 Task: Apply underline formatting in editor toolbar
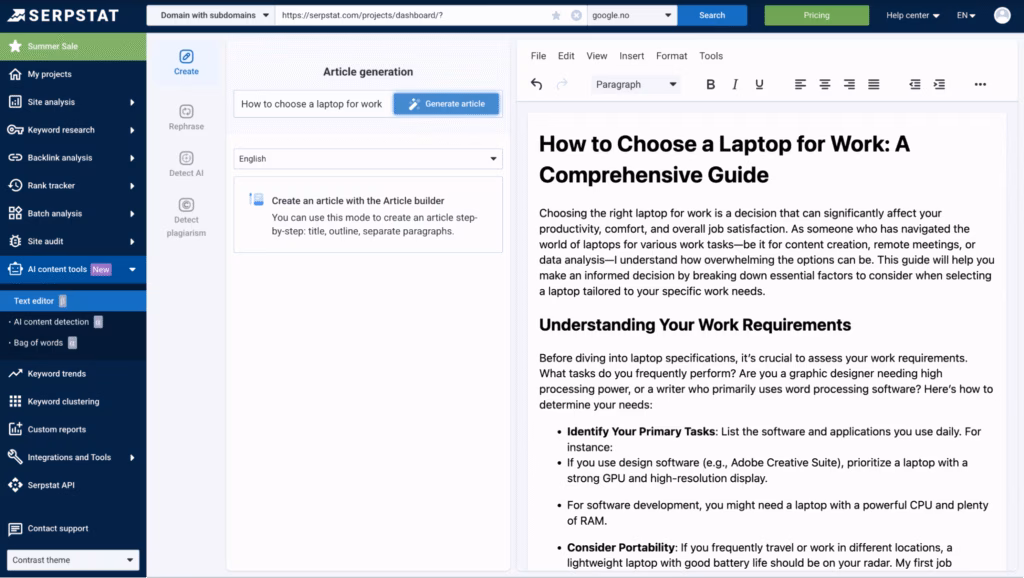click(x=759, y=85)
